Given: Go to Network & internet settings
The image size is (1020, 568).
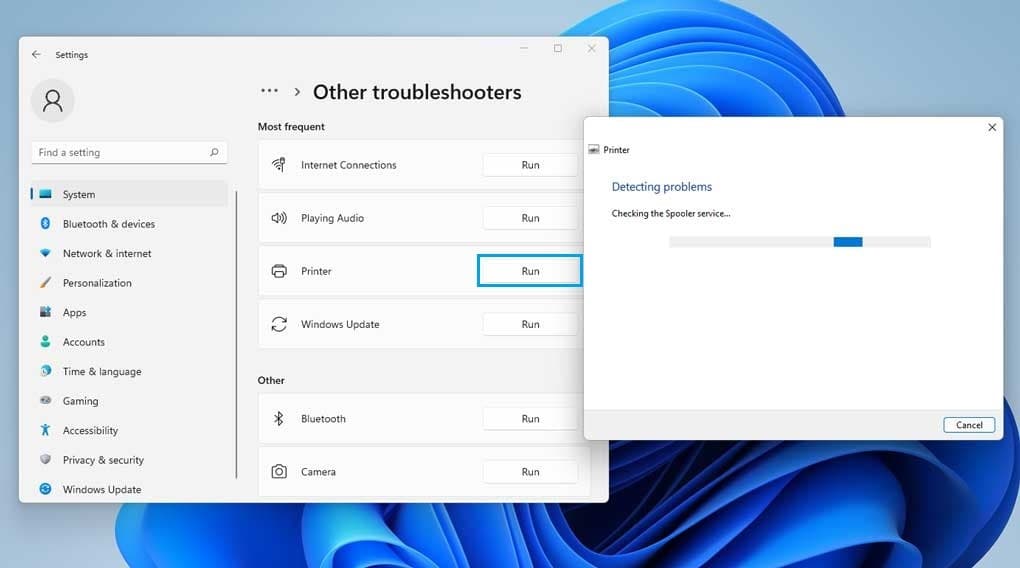Looking at the screenshot, I should 129,253.
